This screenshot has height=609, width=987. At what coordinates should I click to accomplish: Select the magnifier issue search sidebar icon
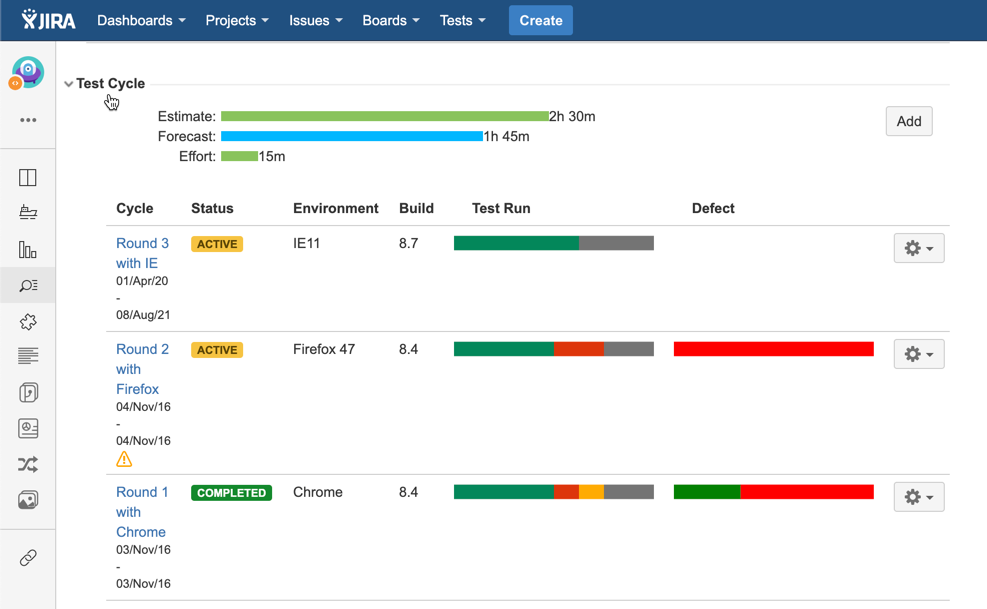pos(28,286)
